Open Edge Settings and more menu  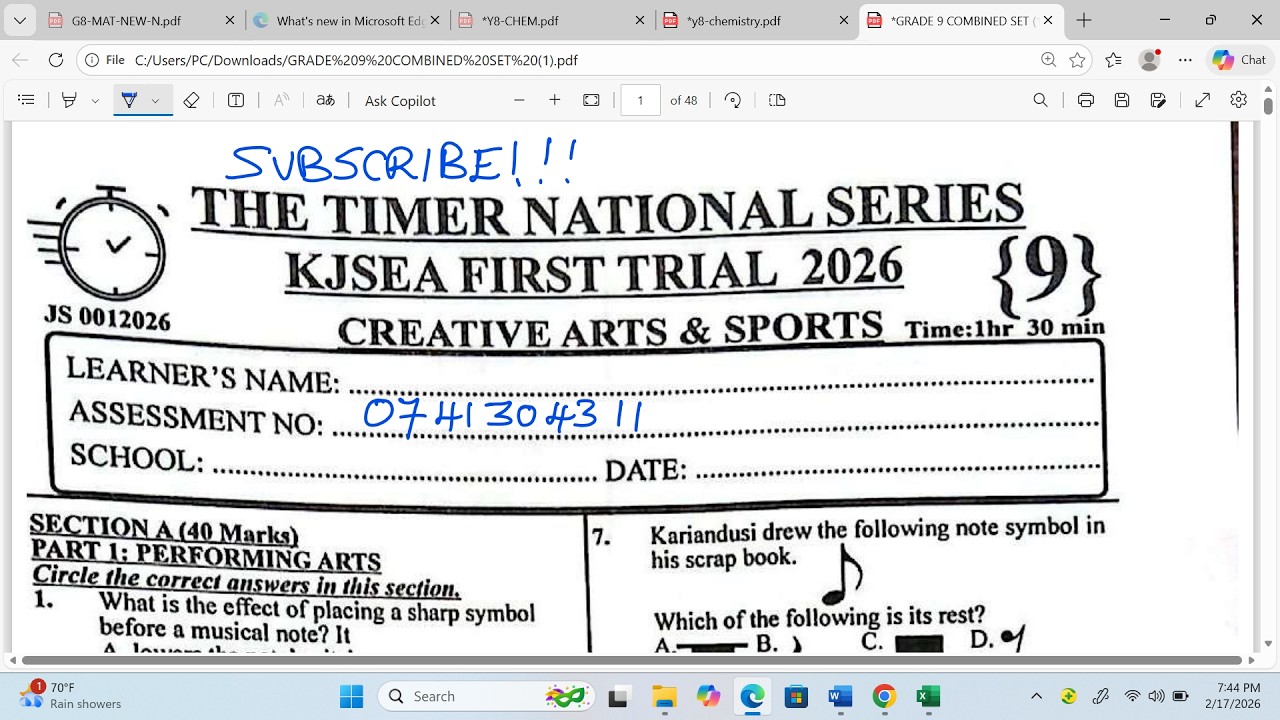coord(1186,60)
